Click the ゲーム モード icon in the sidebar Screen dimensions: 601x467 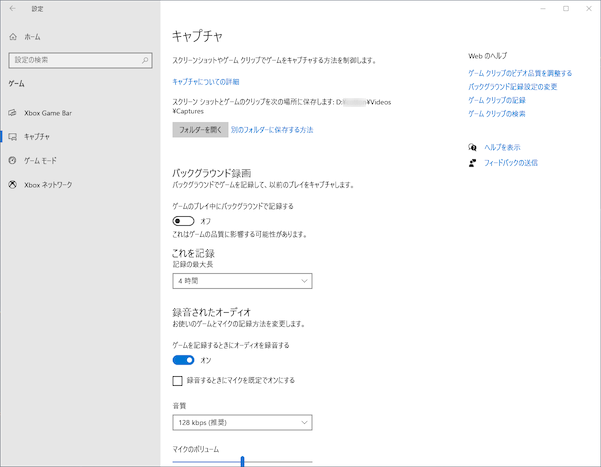coord(12,160)
